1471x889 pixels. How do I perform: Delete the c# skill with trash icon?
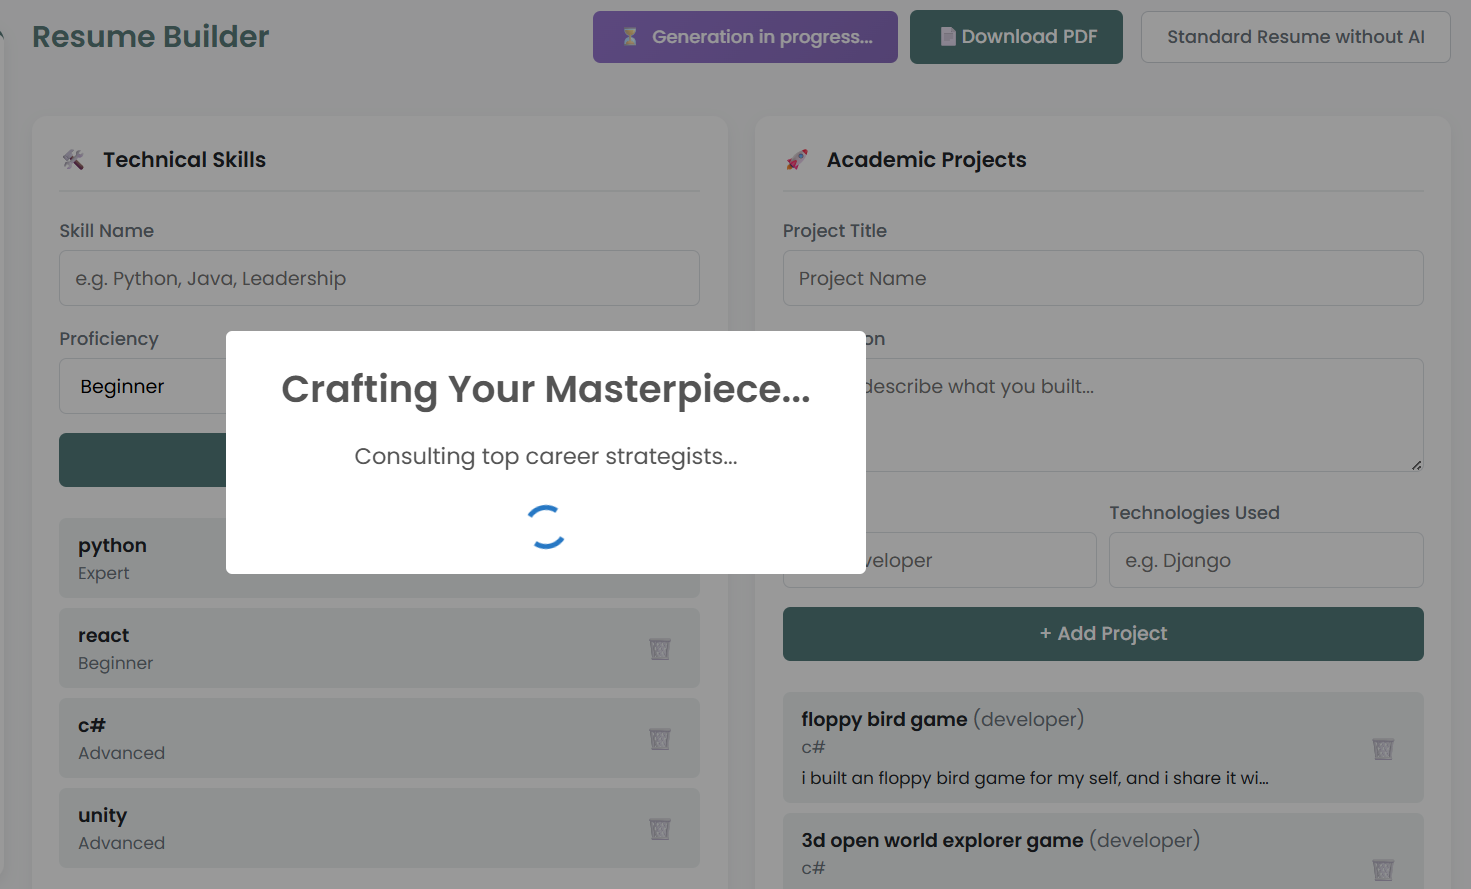[x=660, y=739]
